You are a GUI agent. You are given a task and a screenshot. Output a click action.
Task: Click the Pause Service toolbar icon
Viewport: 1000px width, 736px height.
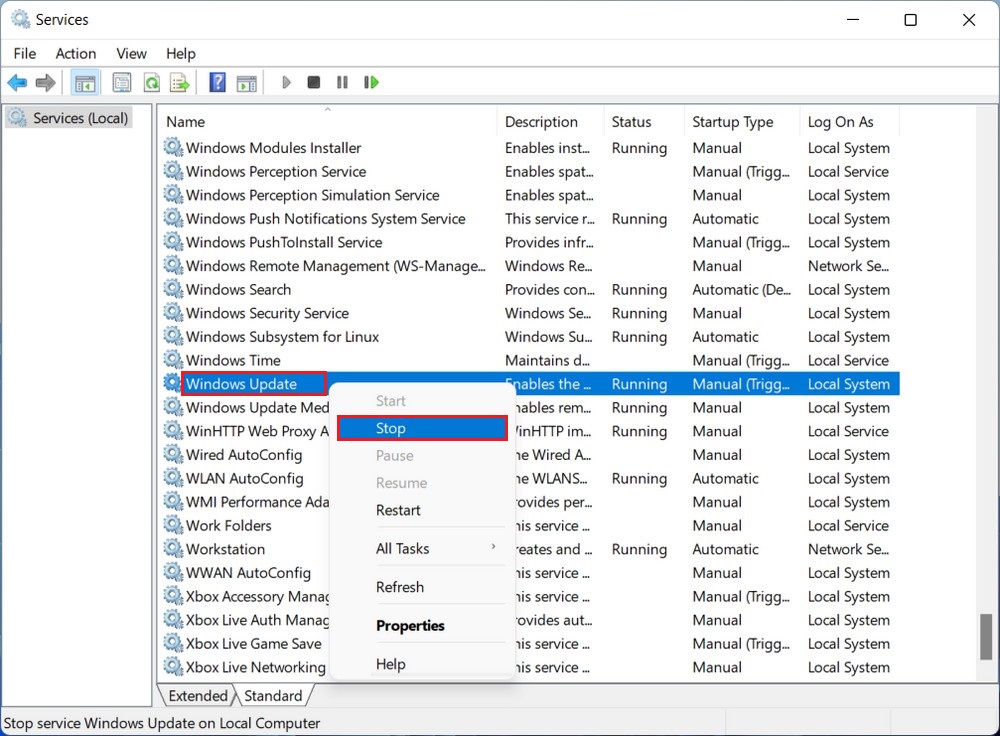(342, 82)
